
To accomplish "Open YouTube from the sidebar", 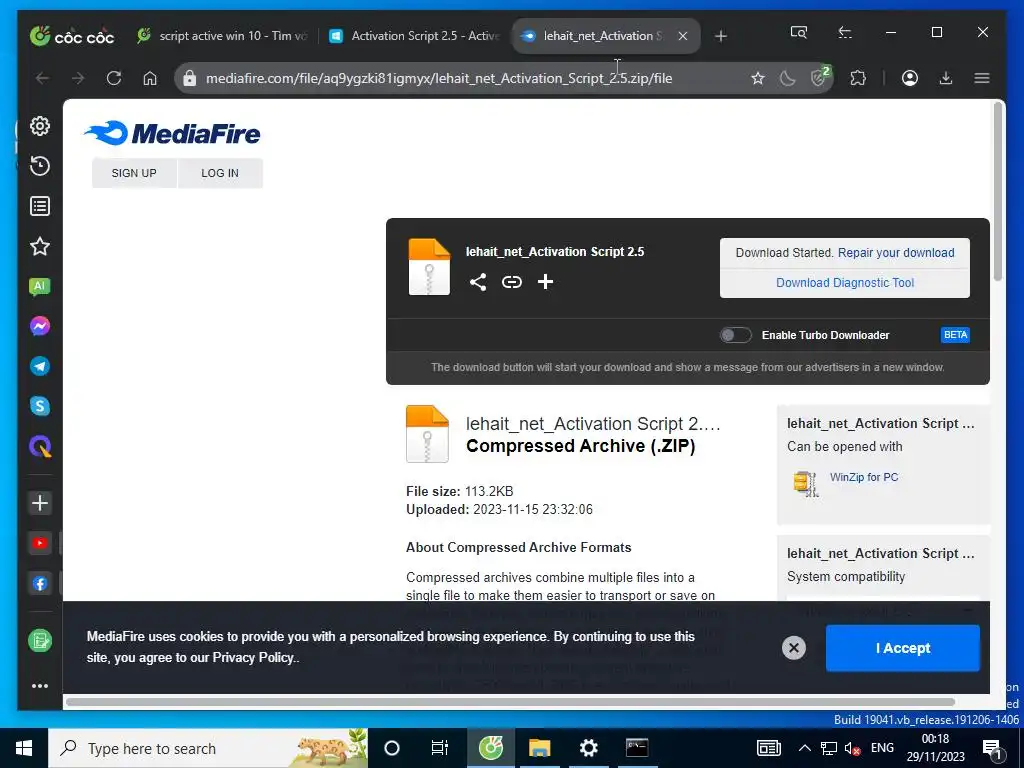I will [40, 543].
